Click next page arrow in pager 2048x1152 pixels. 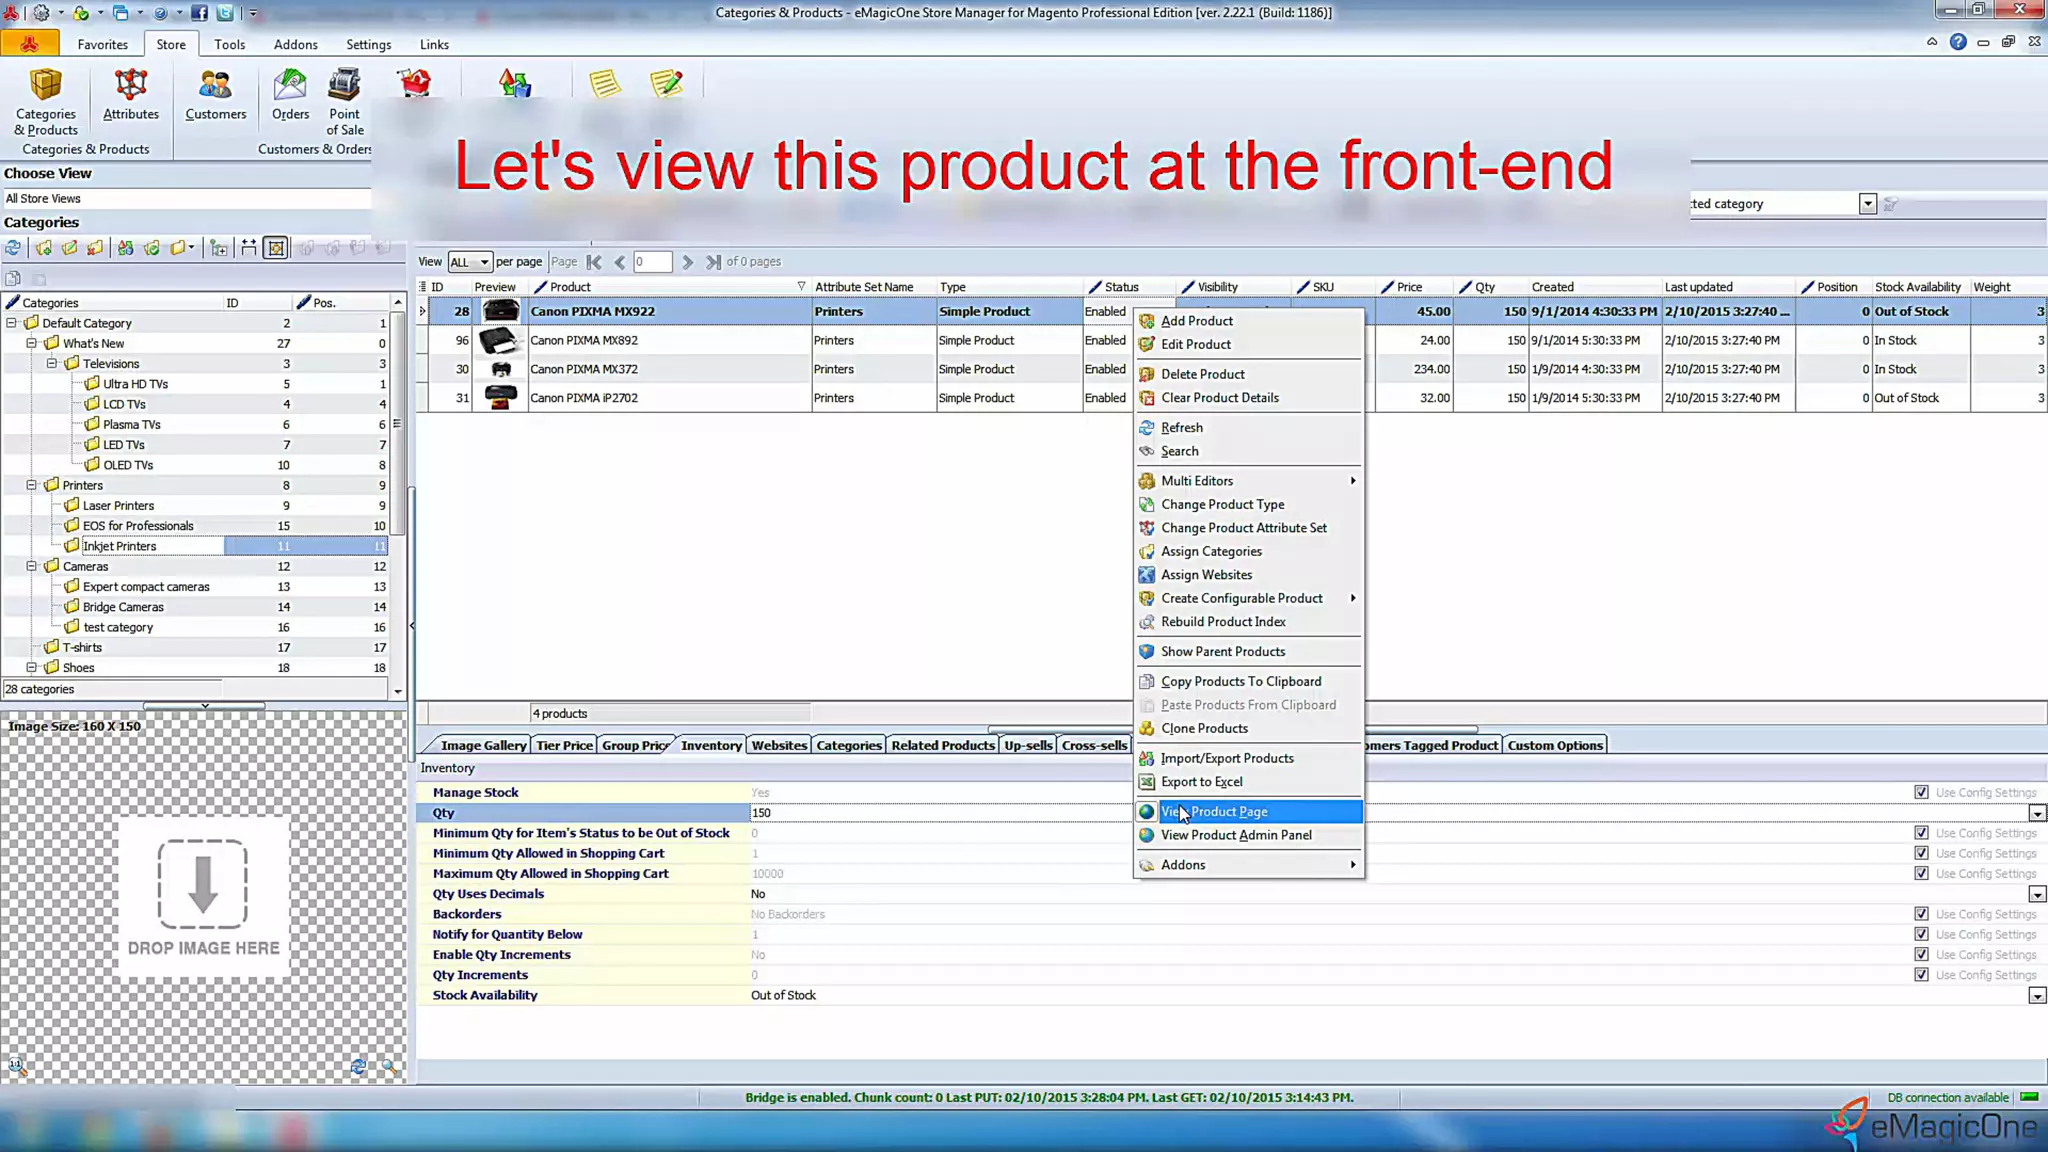pos(687,262)
